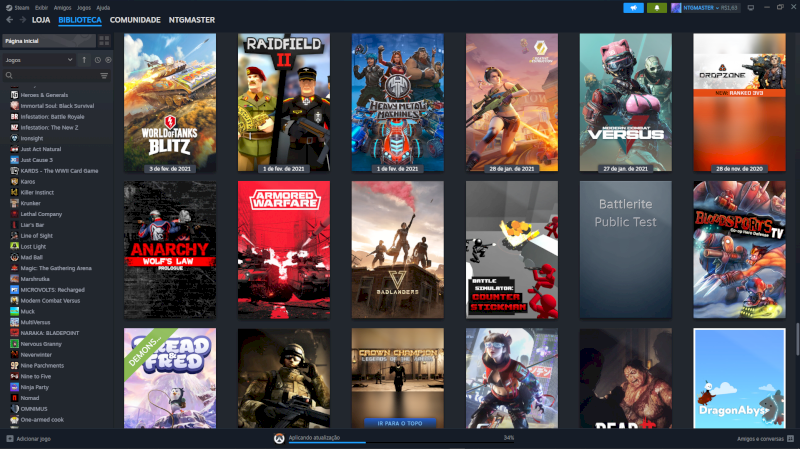Click the library search input field
This screenshot has height=449, width=800.
pyautogui.click(x=56, y=76)
